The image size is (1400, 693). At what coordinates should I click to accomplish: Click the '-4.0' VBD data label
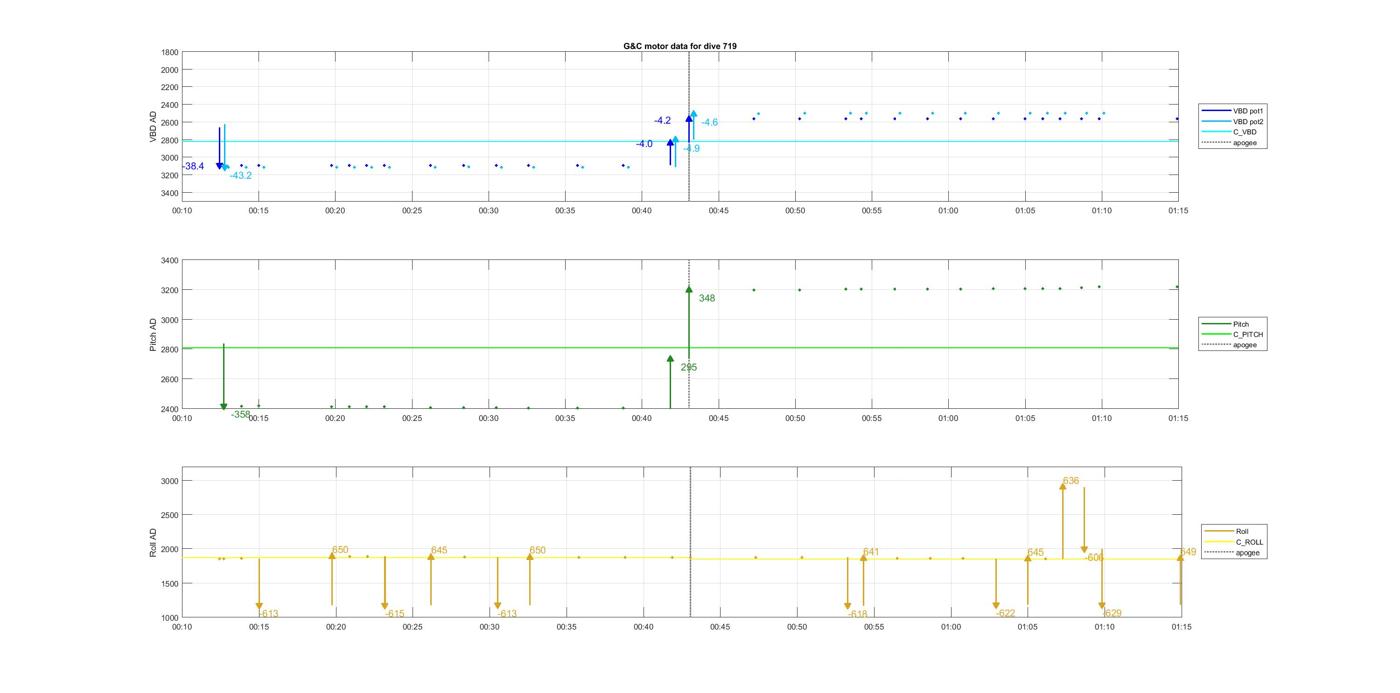[x=644, y=144]
